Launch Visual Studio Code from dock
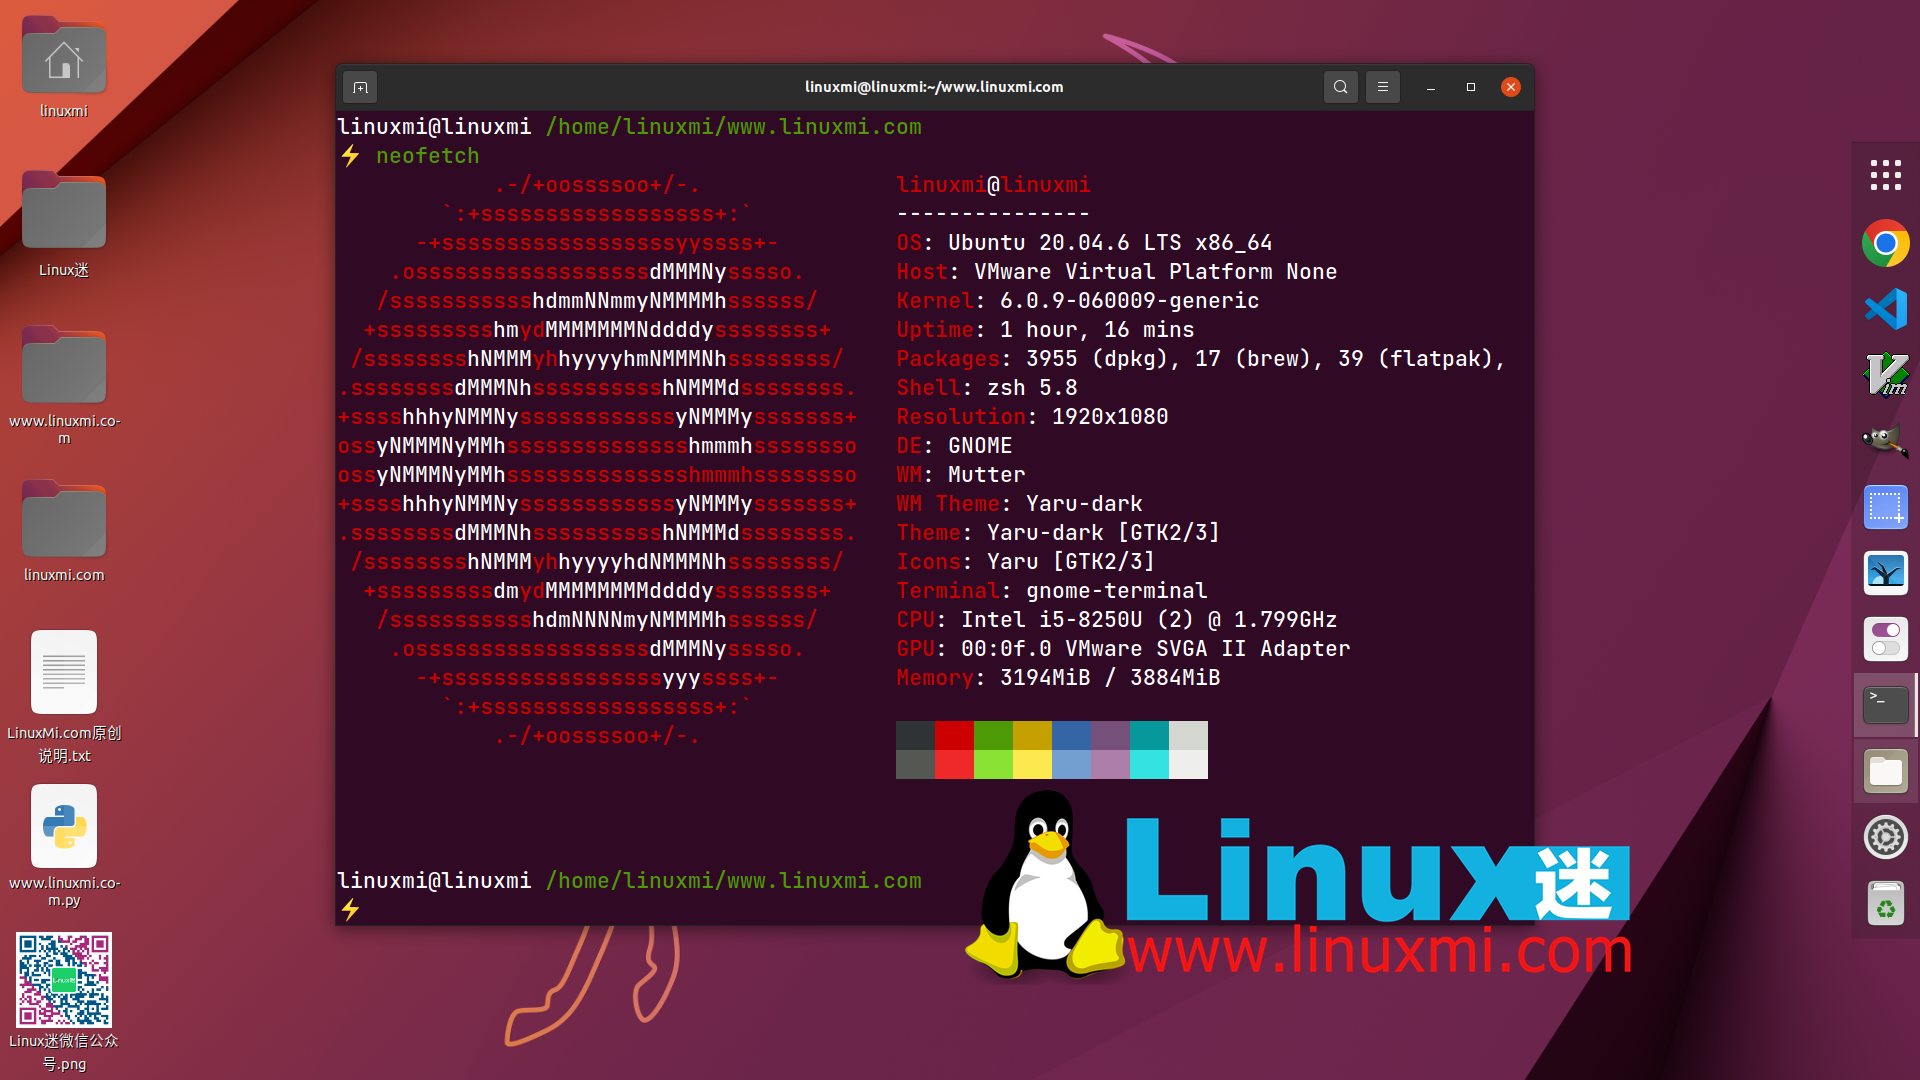 click(1885, 309)
